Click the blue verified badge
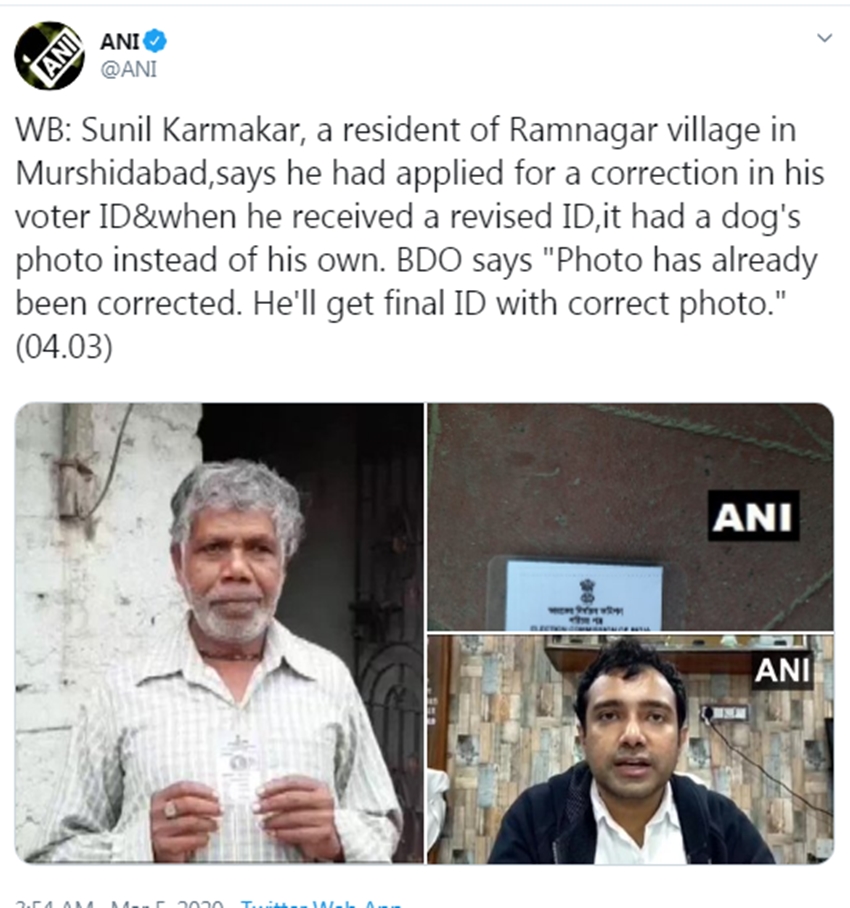 click(x=155, y=41)
